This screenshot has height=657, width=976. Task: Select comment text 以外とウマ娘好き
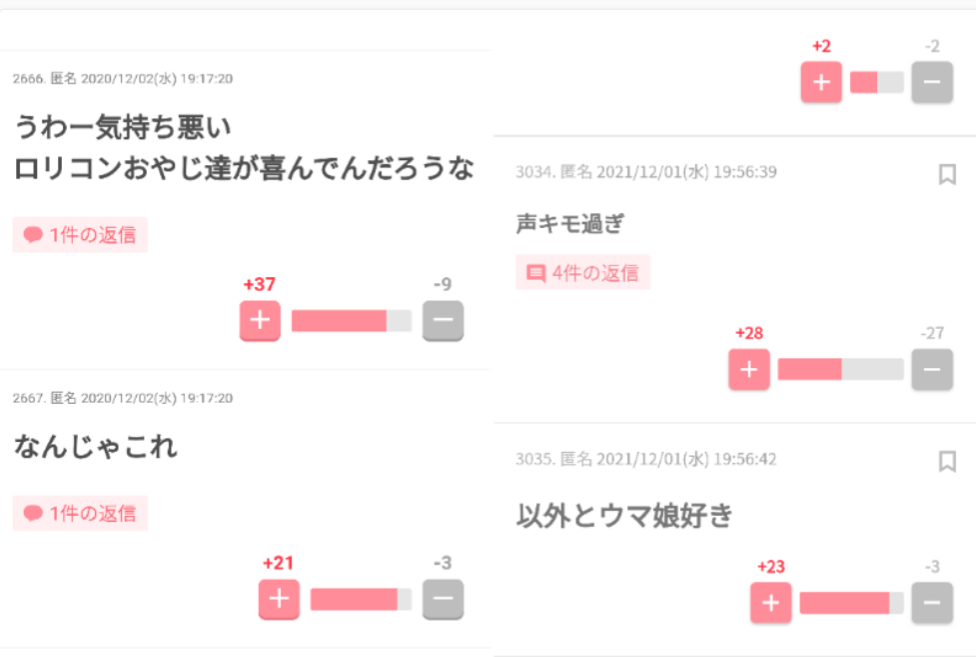tap(624, 516)
